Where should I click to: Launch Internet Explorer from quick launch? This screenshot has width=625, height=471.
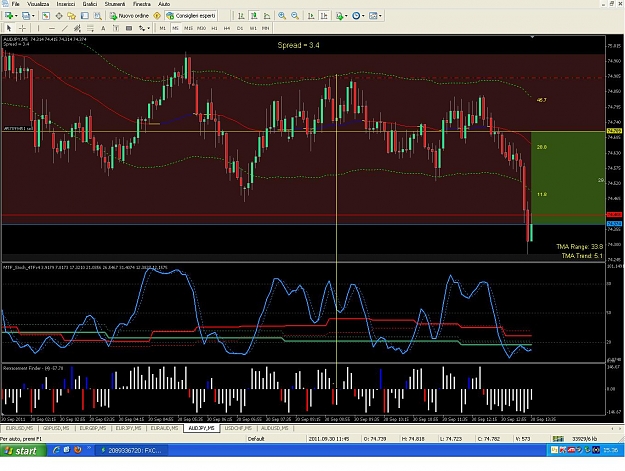pyautogui.click(x=56, y=450)
